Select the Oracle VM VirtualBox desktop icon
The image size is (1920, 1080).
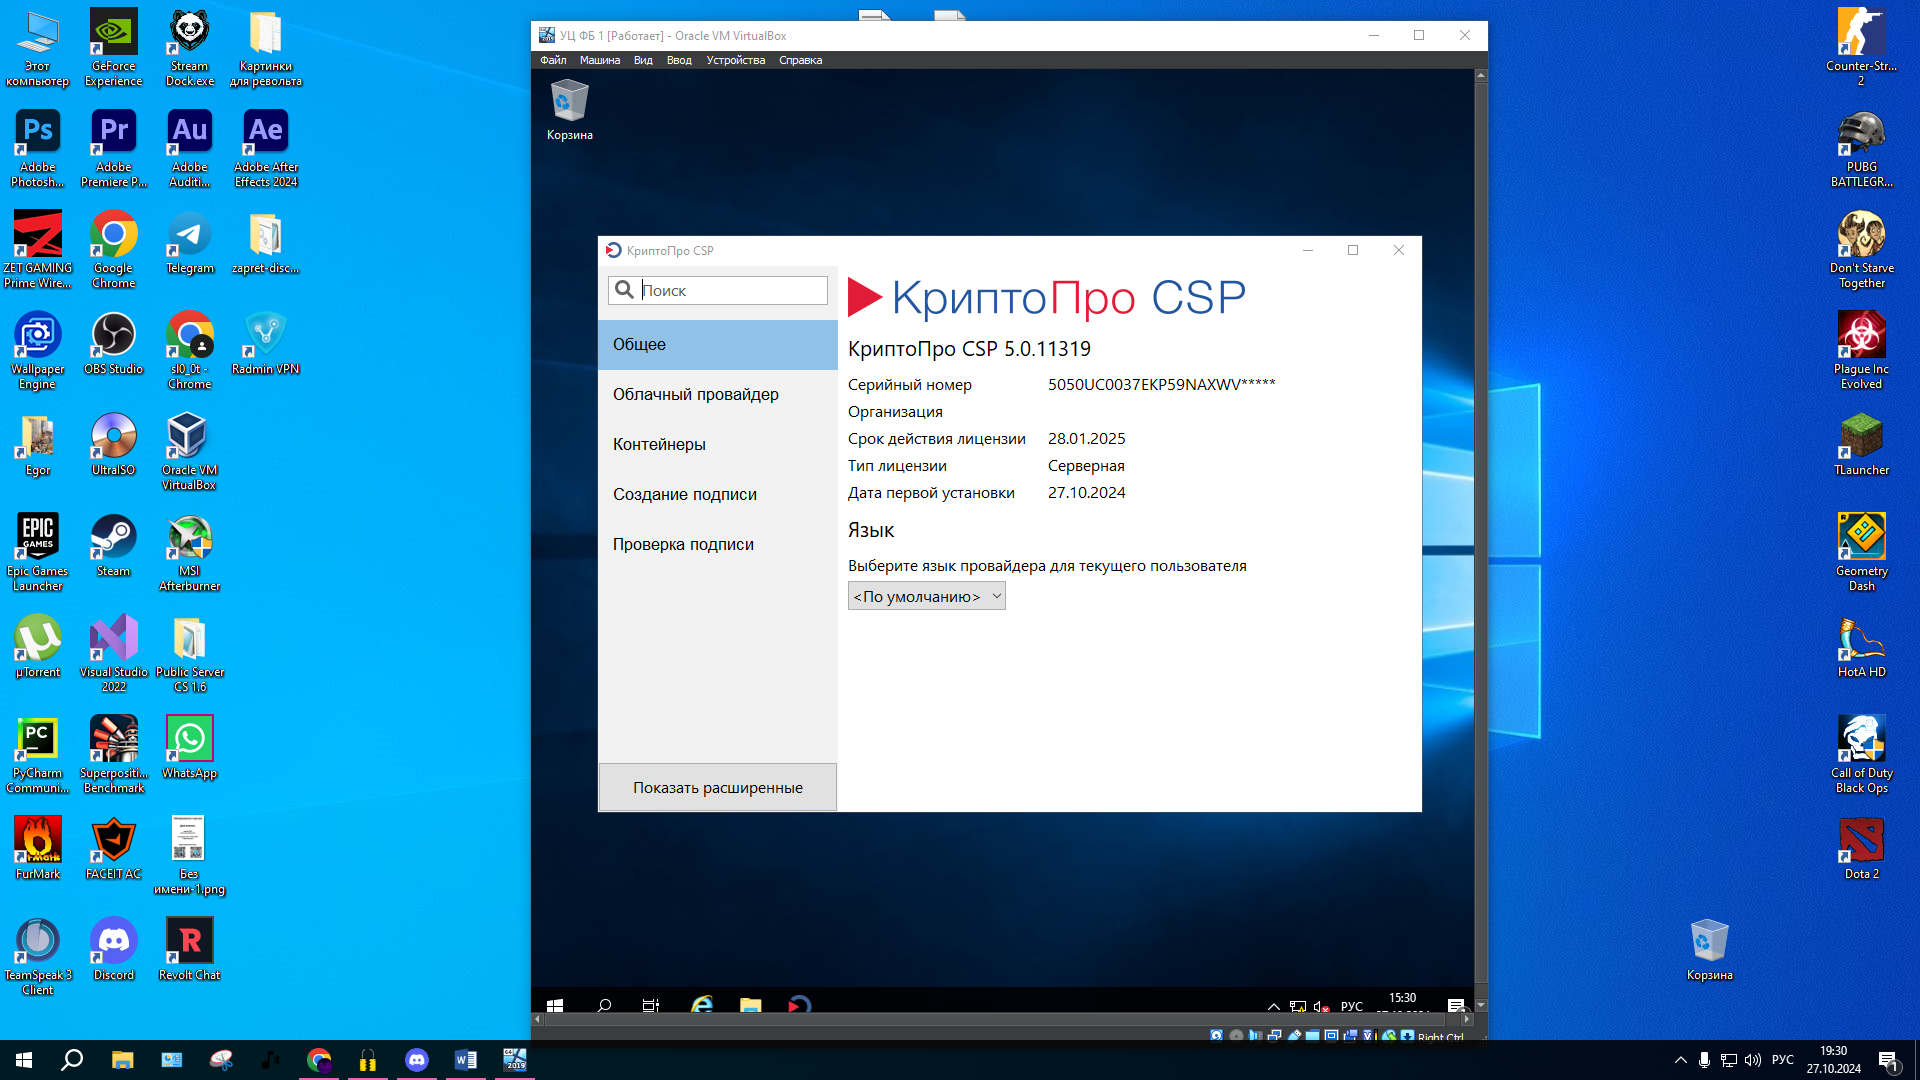coord(190,451)
